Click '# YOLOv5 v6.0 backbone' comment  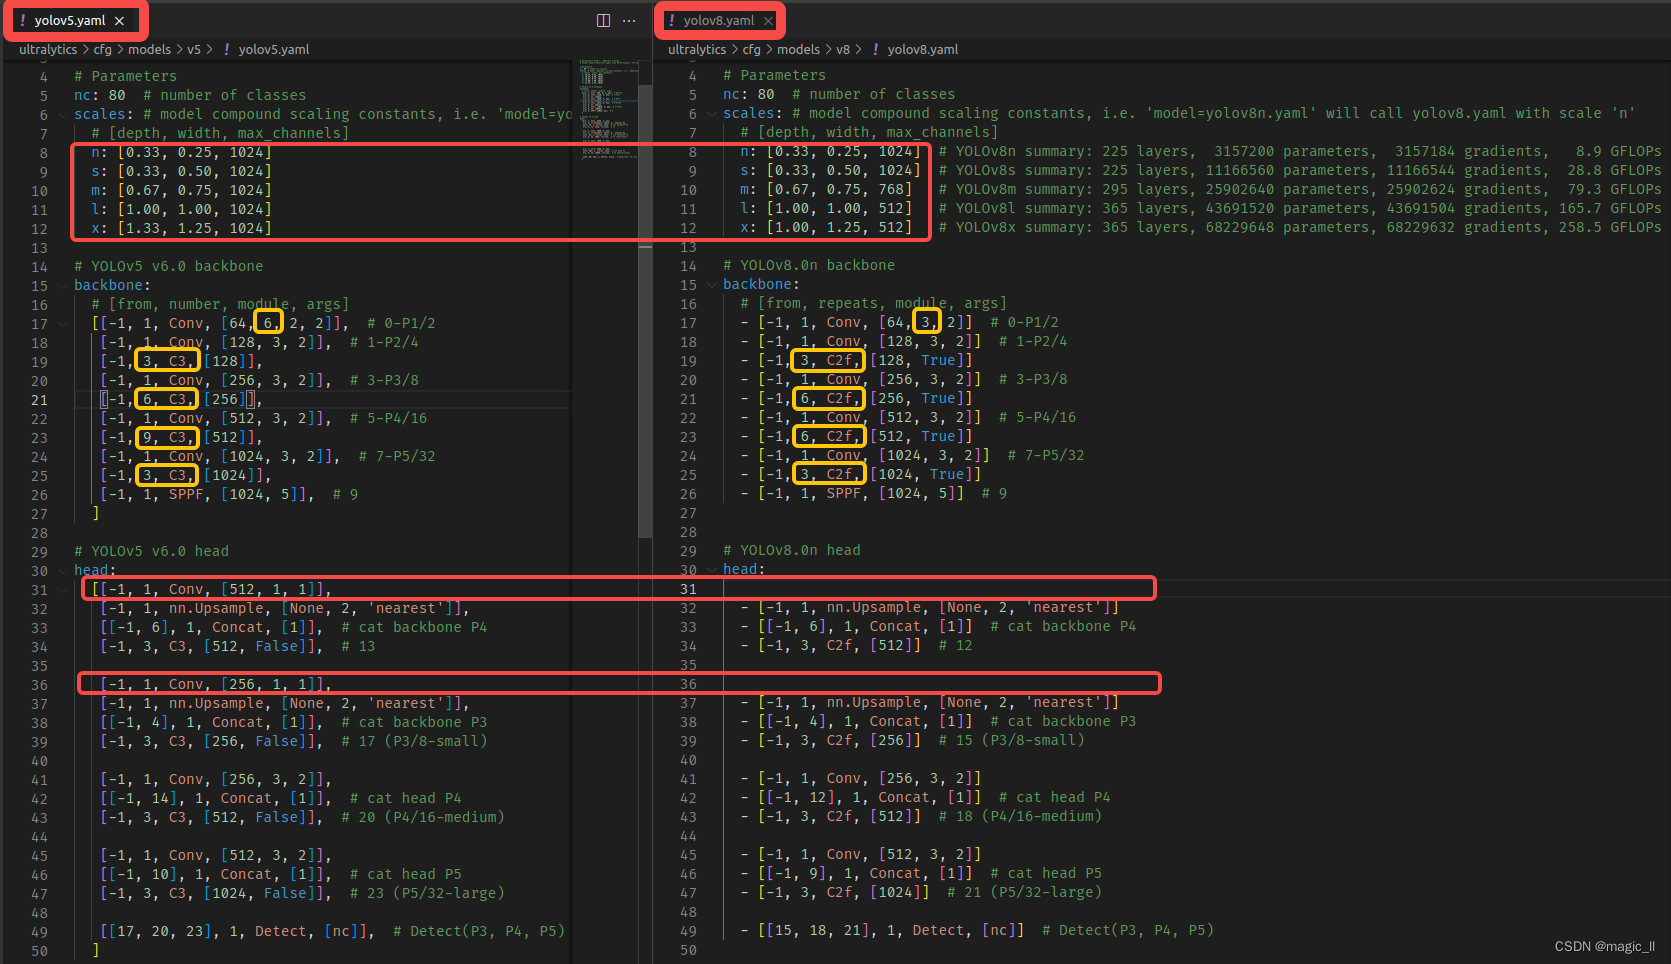point(169,266)
